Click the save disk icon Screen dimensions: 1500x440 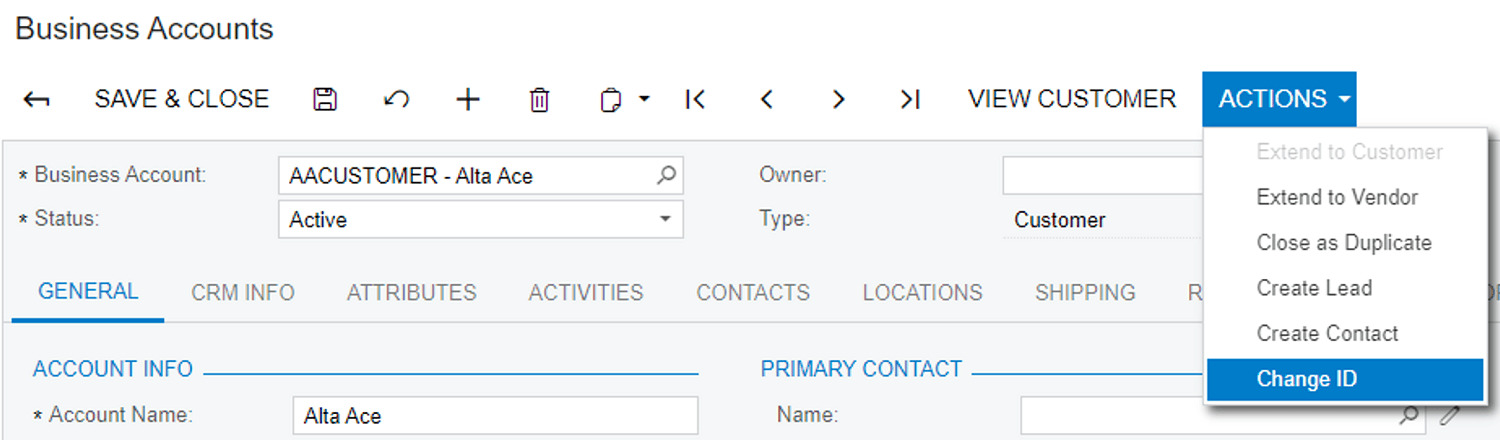coord(325,99)
